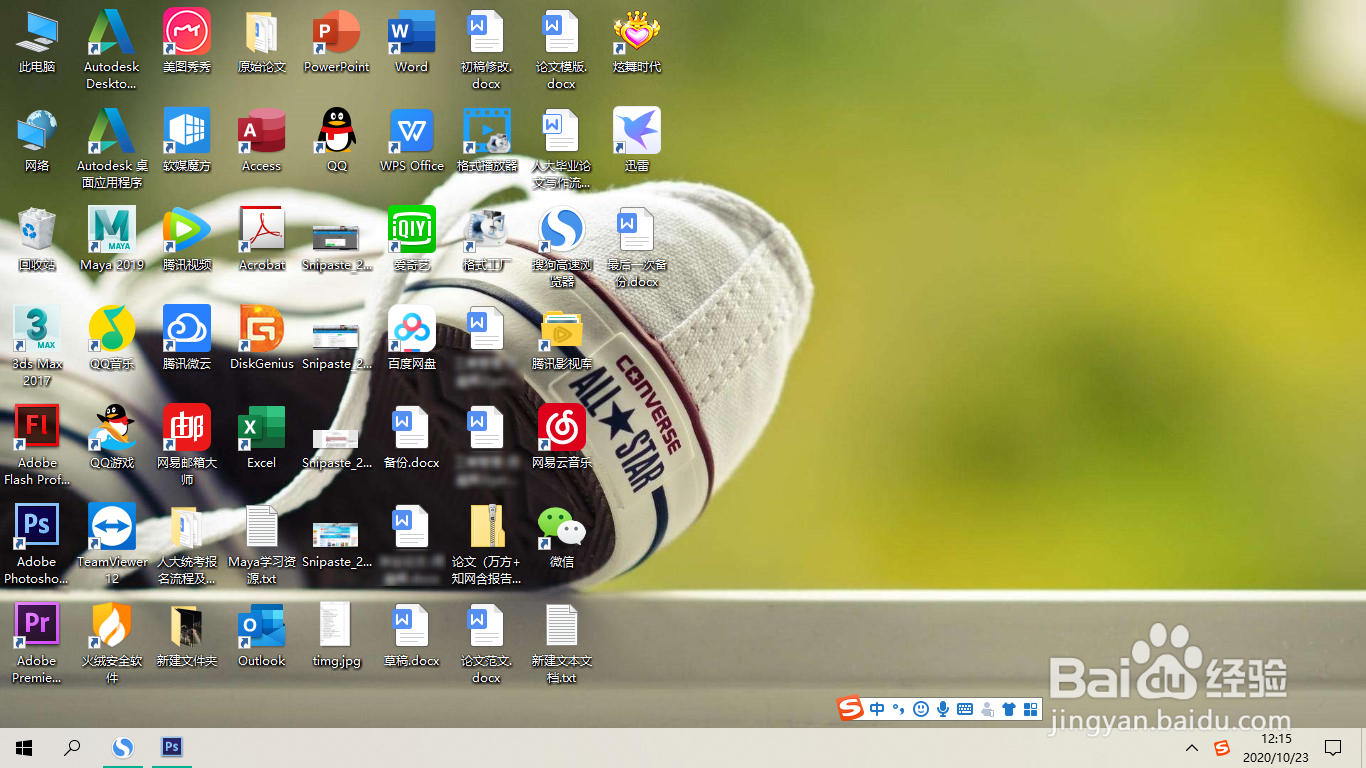
Task: Open the Sogou skin shirt icon
Action: [x=1009, y=709]
